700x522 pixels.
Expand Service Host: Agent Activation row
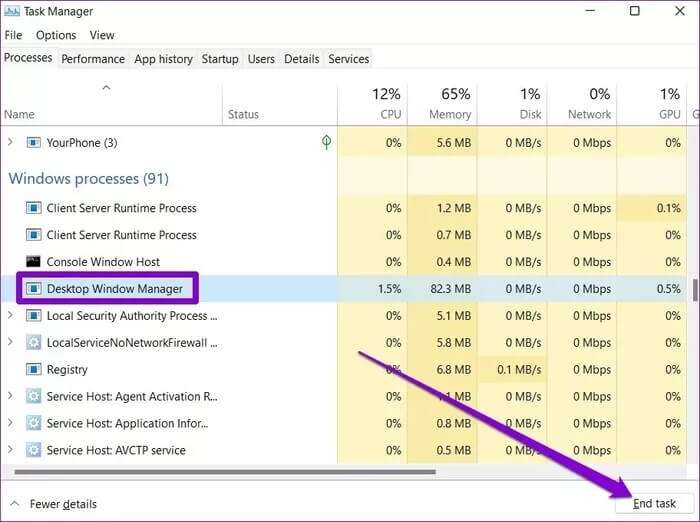click(x=10, y=396)
